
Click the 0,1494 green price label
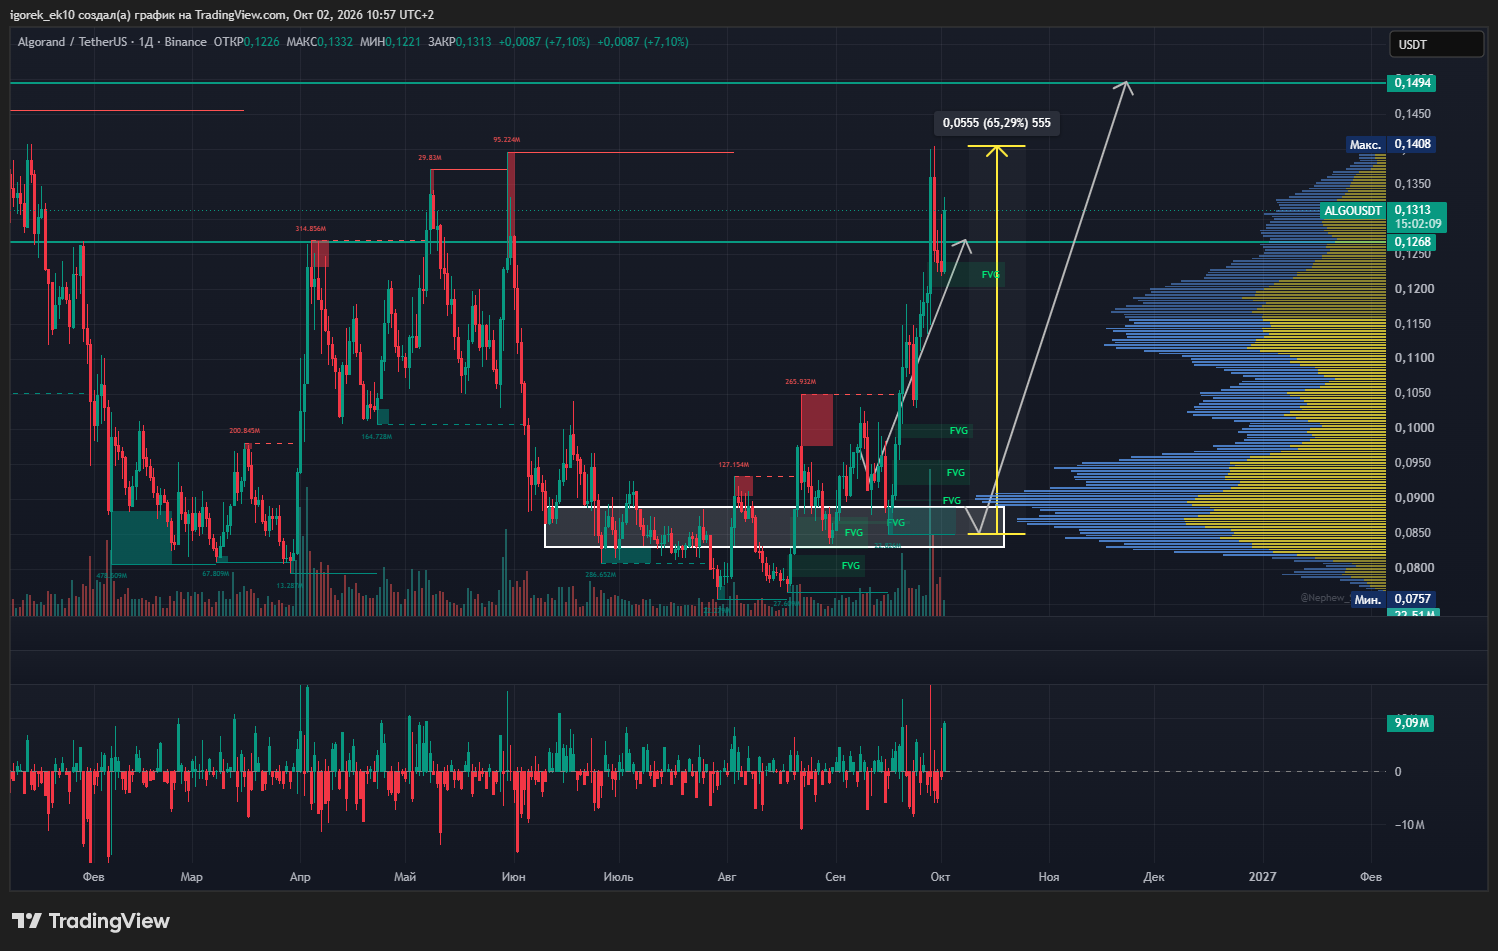pos(1412,83)
